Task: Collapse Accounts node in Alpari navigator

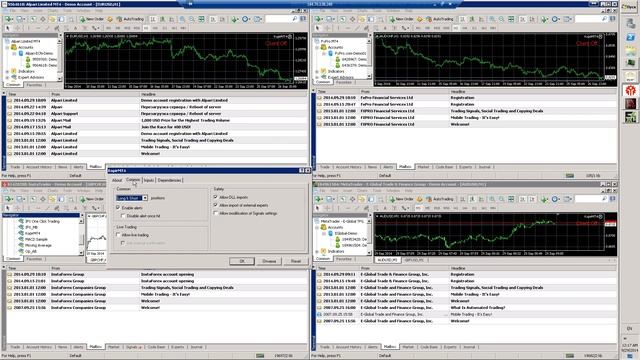Action: (7, 47)
